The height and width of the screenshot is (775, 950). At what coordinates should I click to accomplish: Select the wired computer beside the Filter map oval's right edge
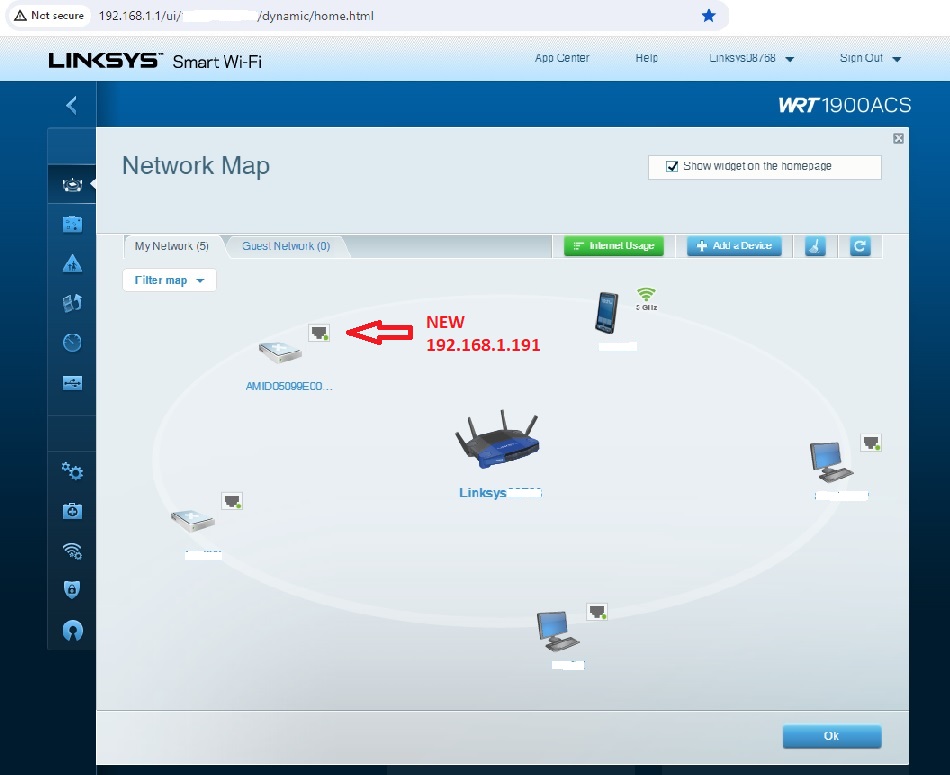(831, 462)
